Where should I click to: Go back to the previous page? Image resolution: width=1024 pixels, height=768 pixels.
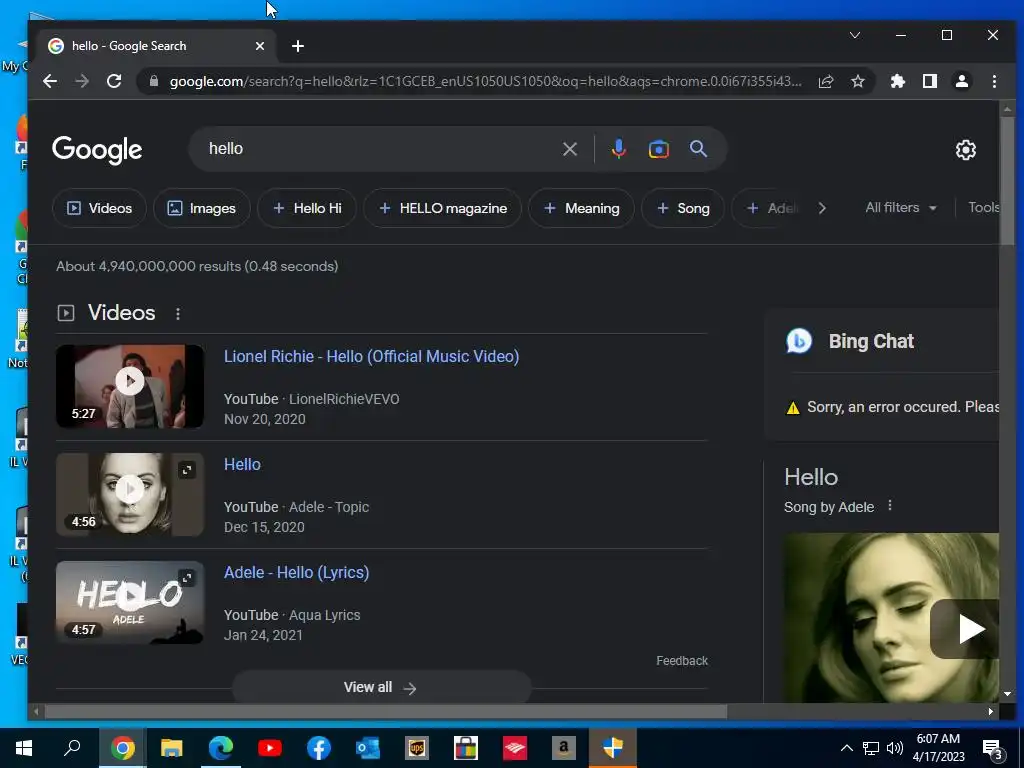(x=50, y=81)
